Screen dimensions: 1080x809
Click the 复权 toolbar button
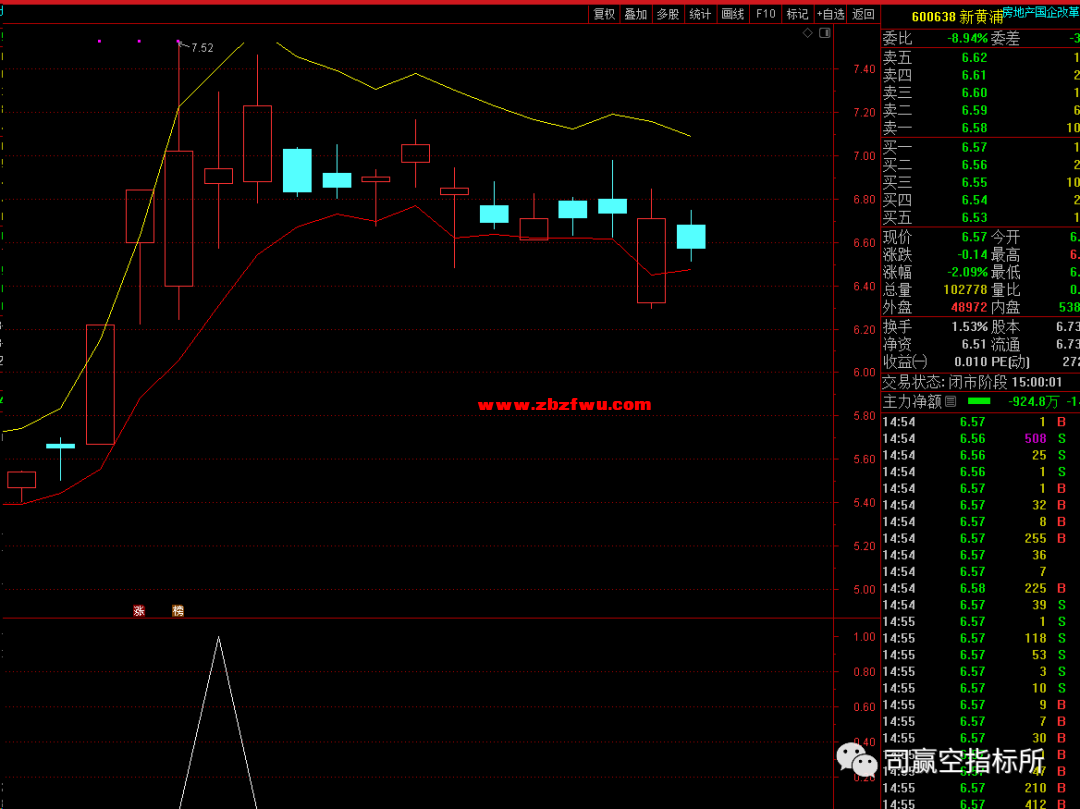pyautogui.click(x=604, y=14)
